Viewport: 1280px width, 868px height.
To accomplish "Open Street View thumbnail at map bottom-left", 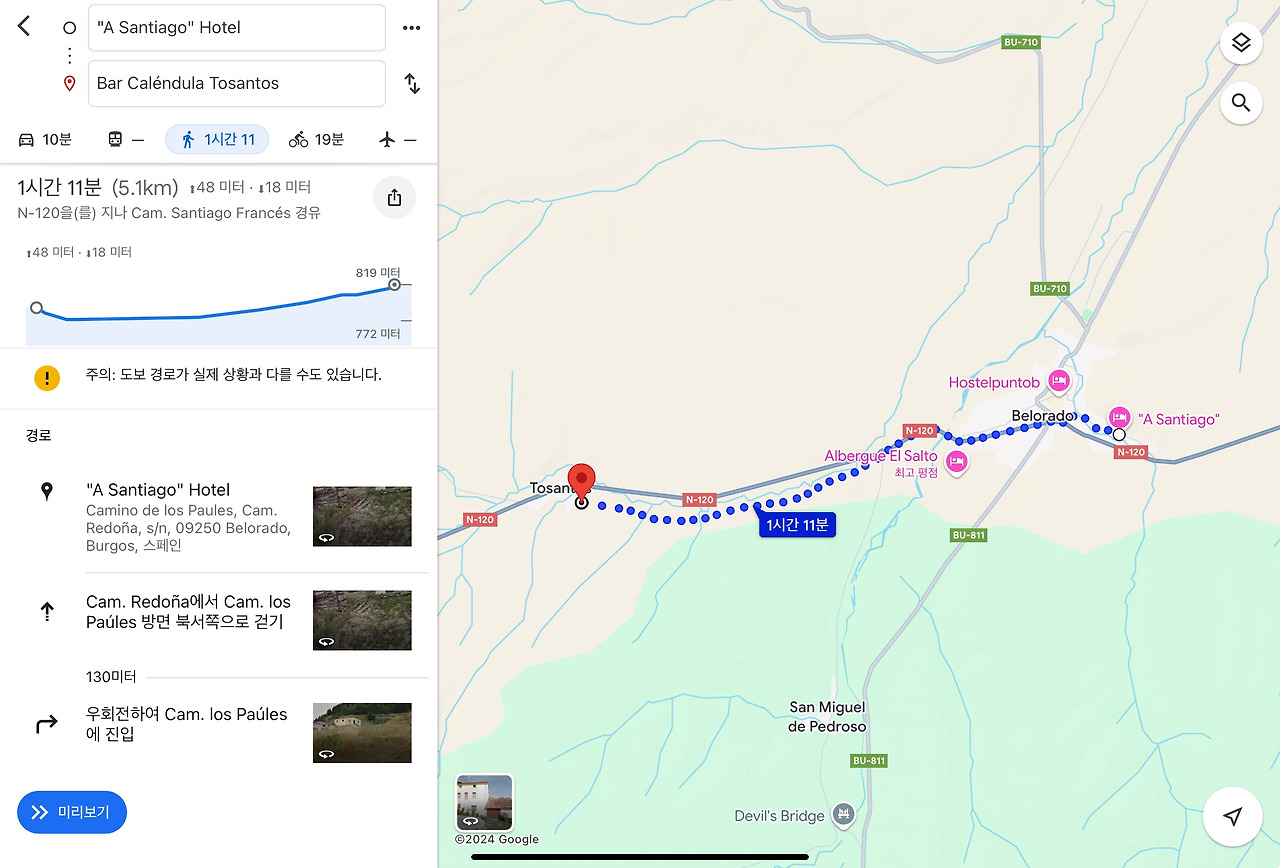I will point(485,802).
